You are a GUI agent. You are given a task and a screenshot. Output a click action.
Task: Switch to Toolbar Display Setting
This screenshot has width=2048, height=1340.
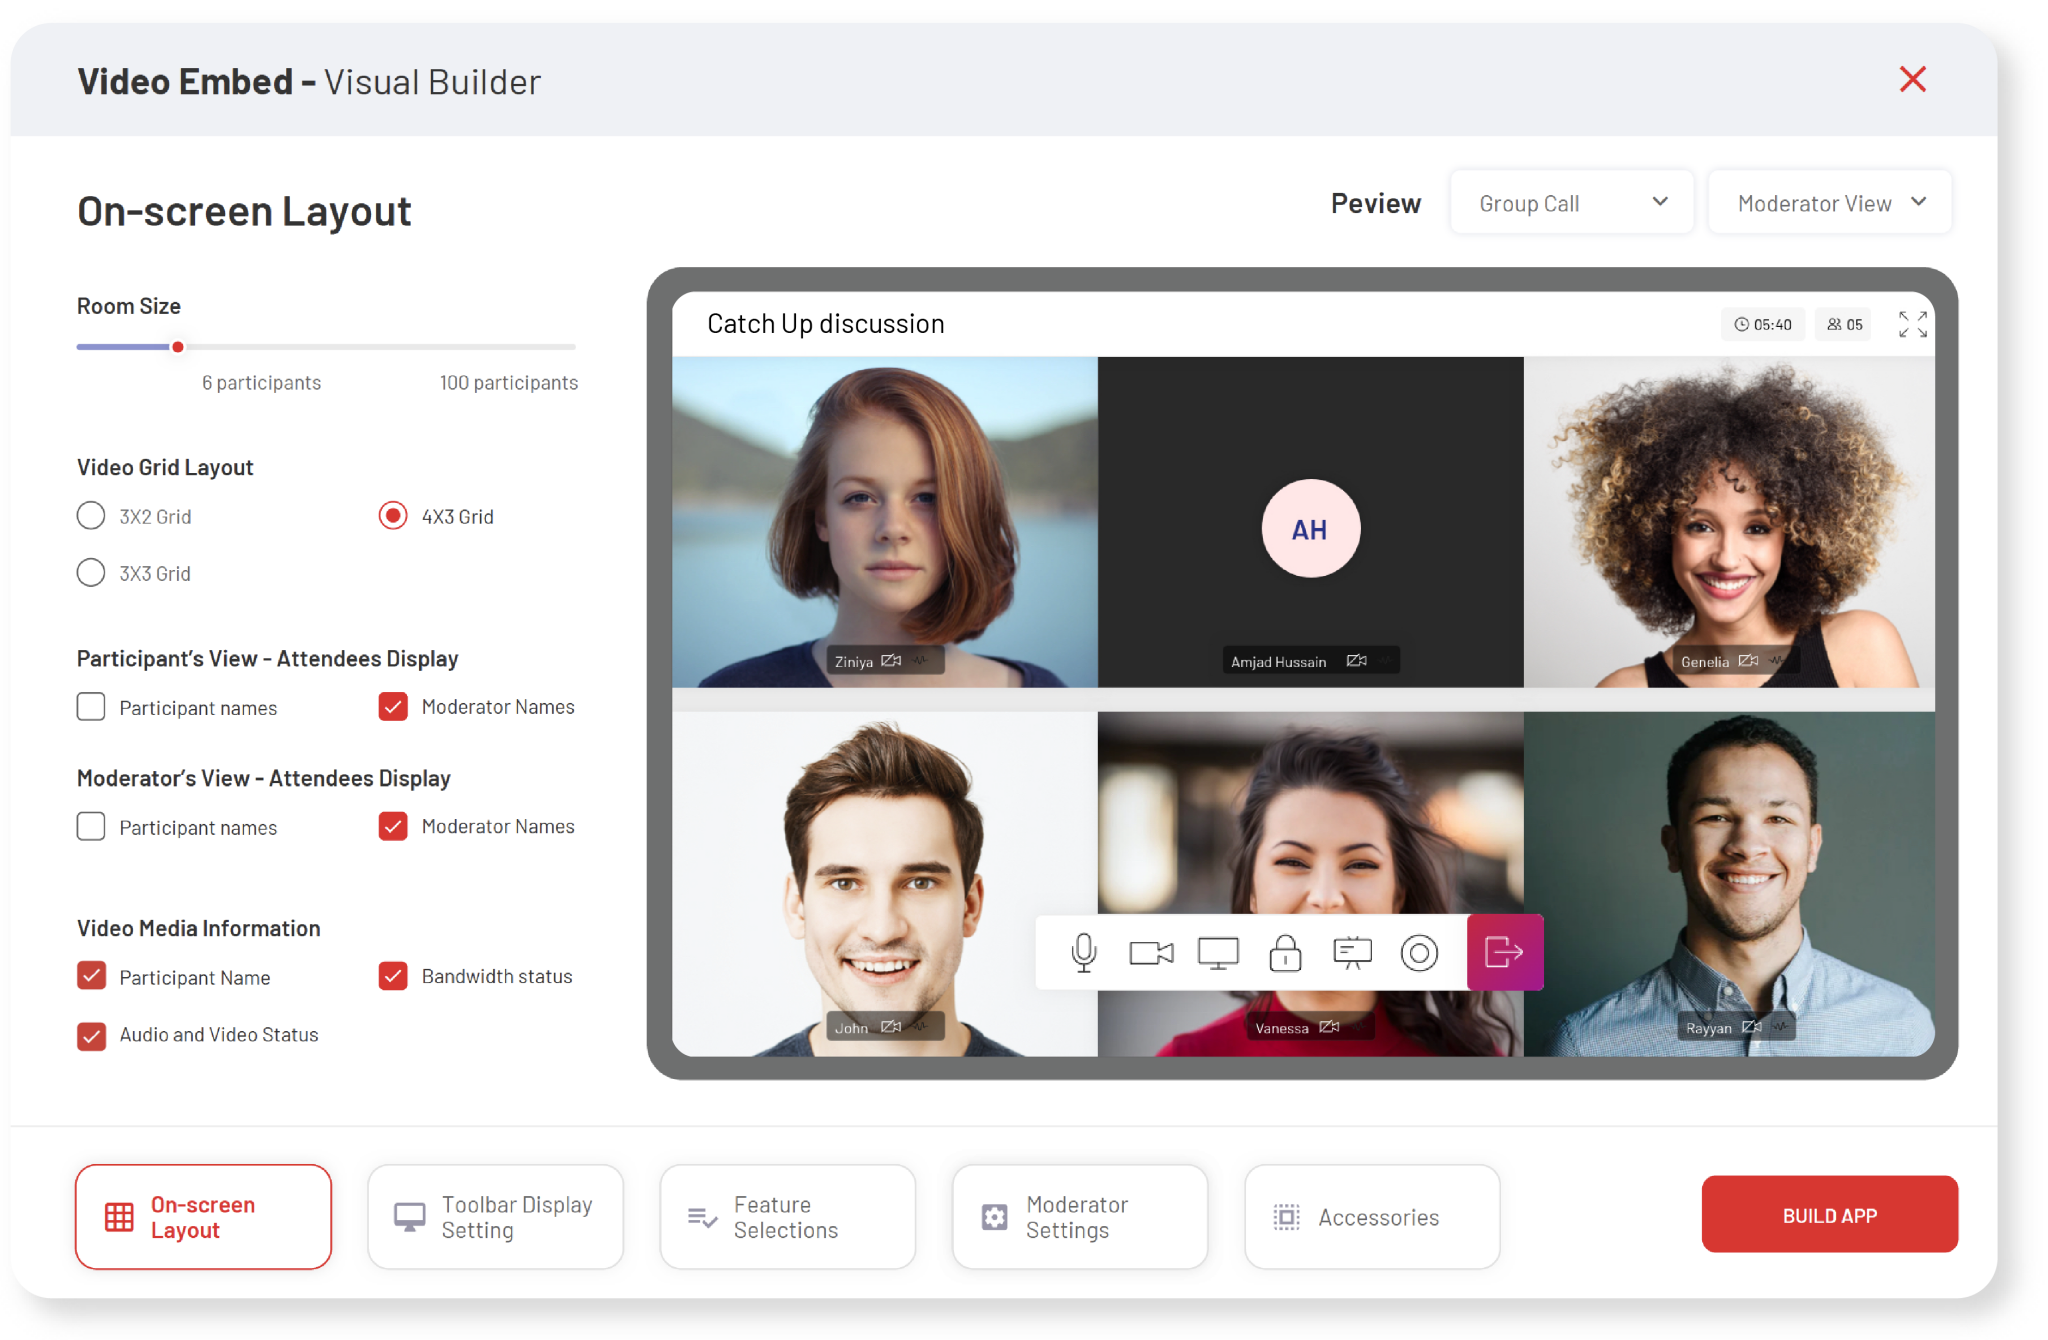(x=495, y=1217)
